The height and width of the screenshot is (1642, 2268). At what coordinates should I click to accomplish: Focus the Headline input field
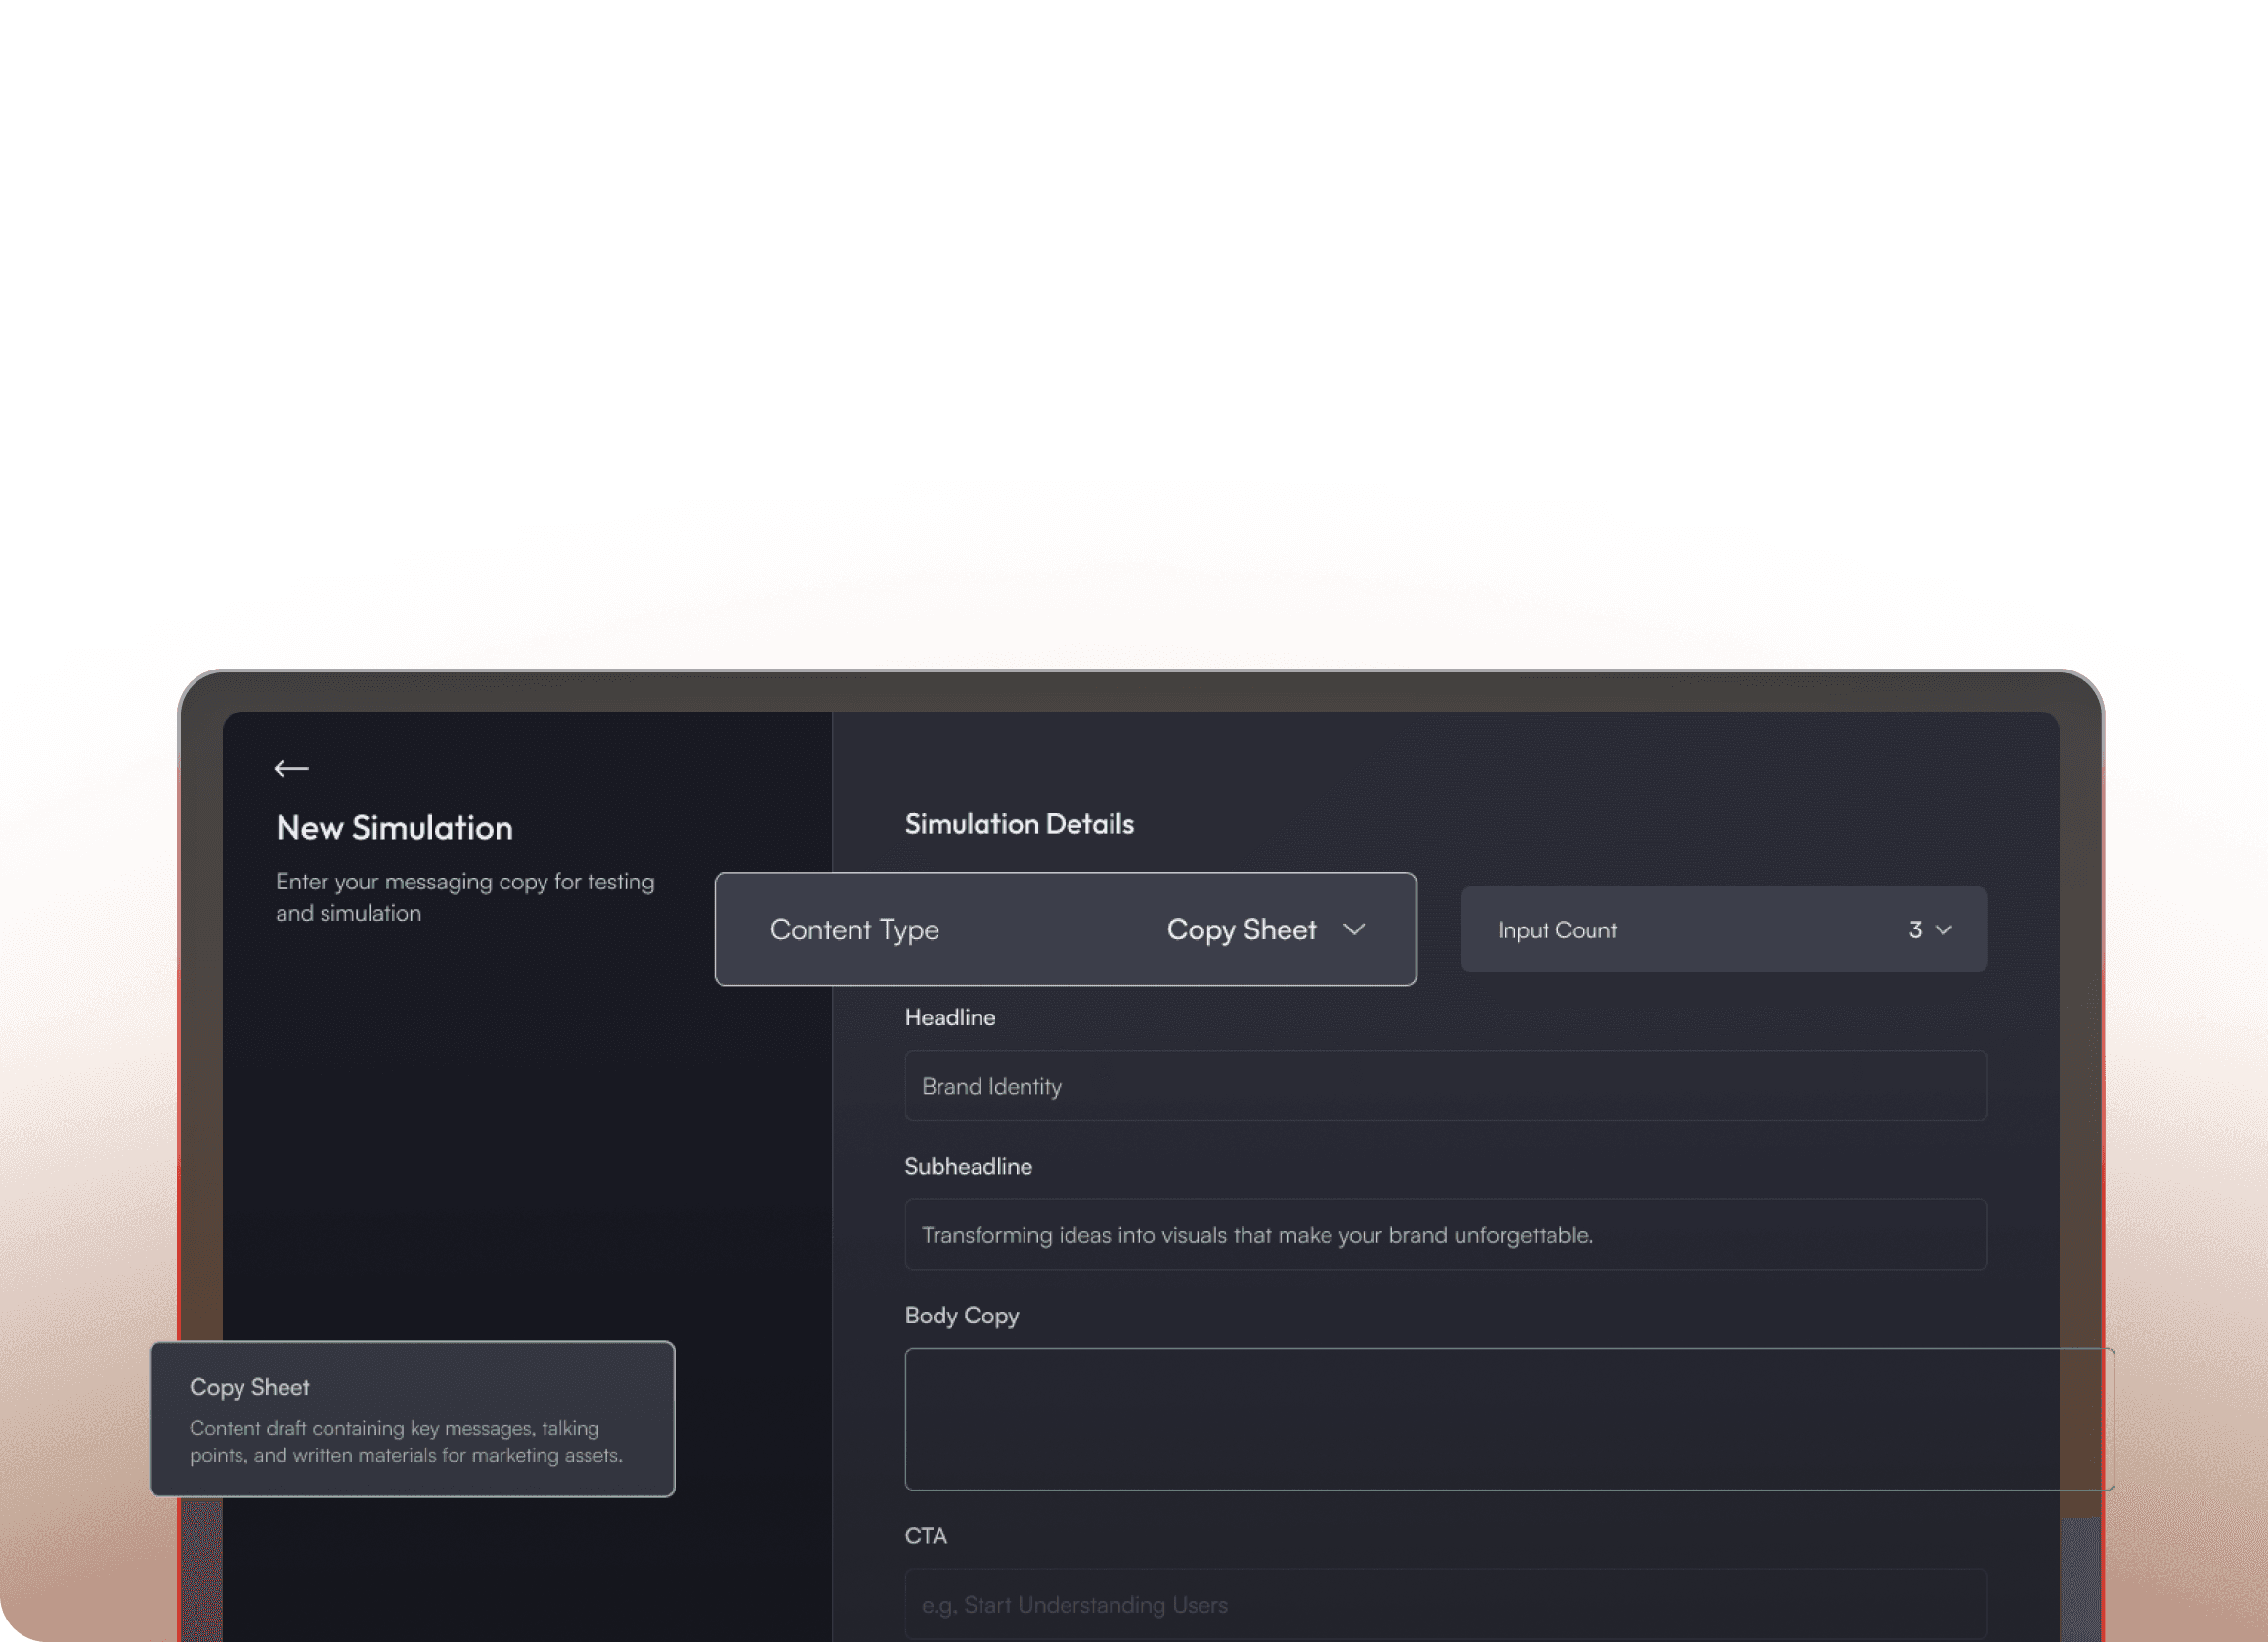(x=1444, y=1086)
